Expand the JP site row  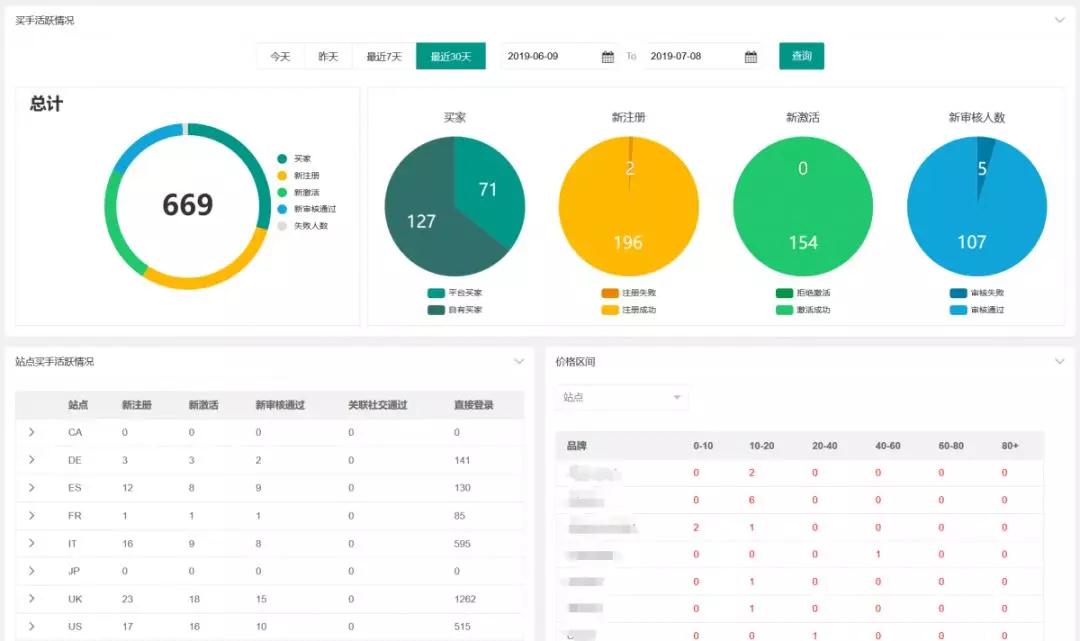coord(32,571)
